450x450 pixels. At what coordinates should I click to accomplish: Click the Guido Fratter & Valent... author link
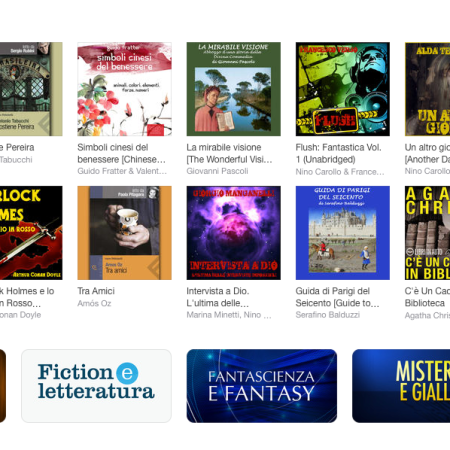tap(122, 171)
